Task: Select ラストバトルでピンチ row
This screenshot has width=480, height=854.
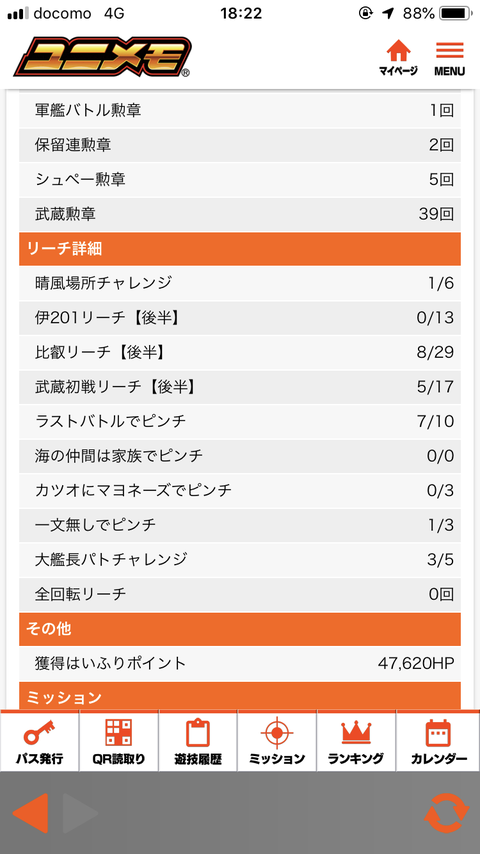Action: [x=240, y=422]
